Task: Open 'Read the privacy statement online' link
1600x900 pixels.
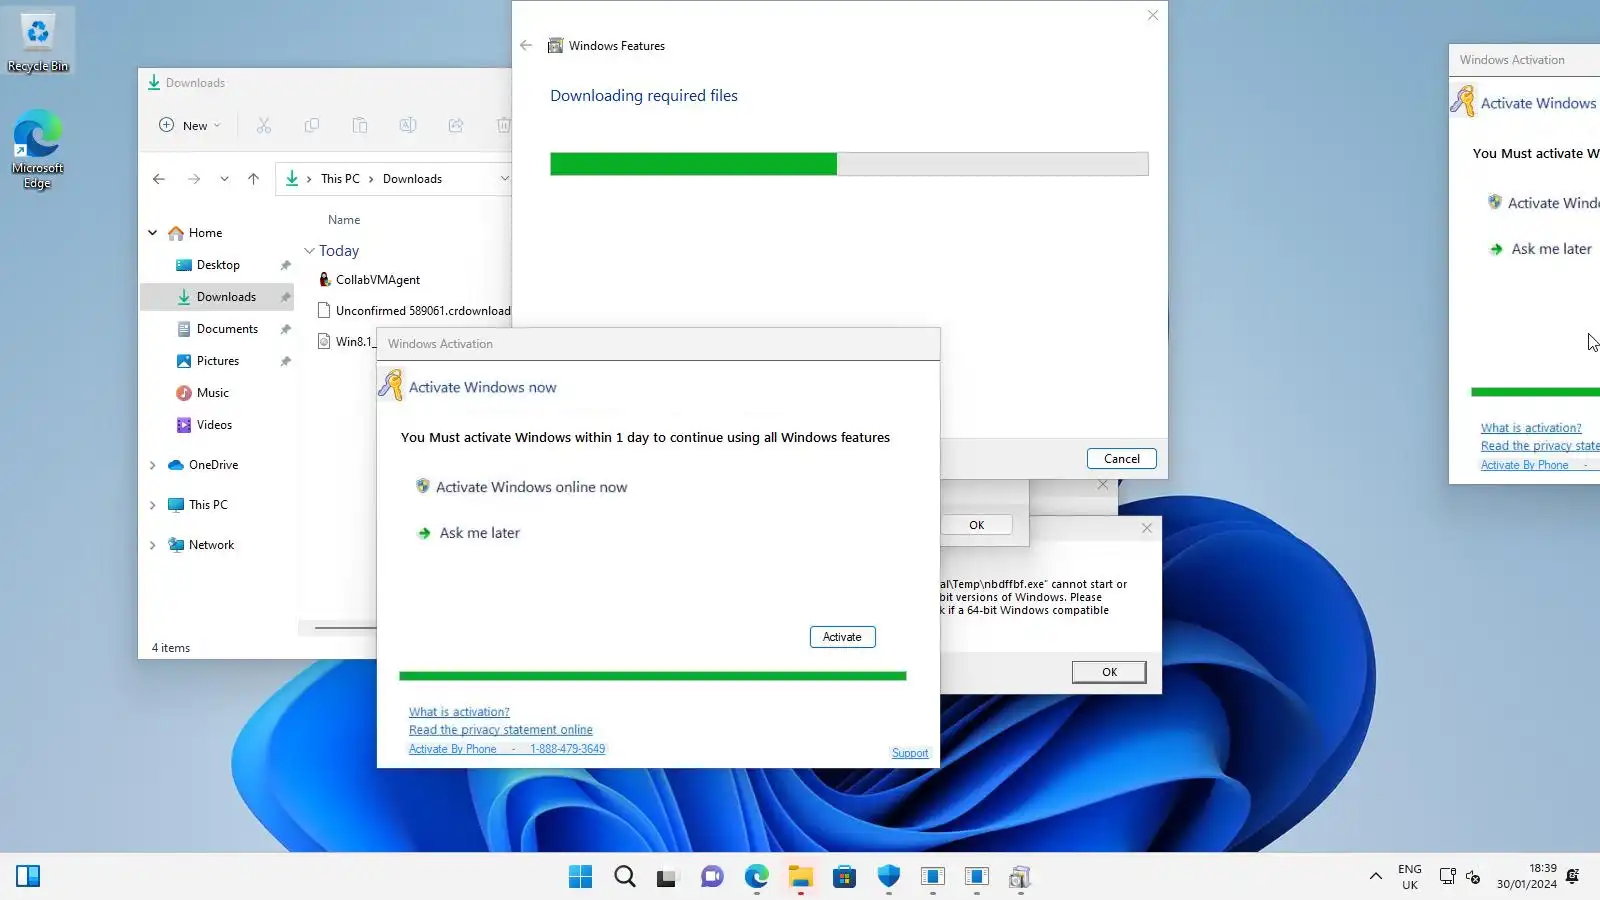Action: (x=501, y=730)
